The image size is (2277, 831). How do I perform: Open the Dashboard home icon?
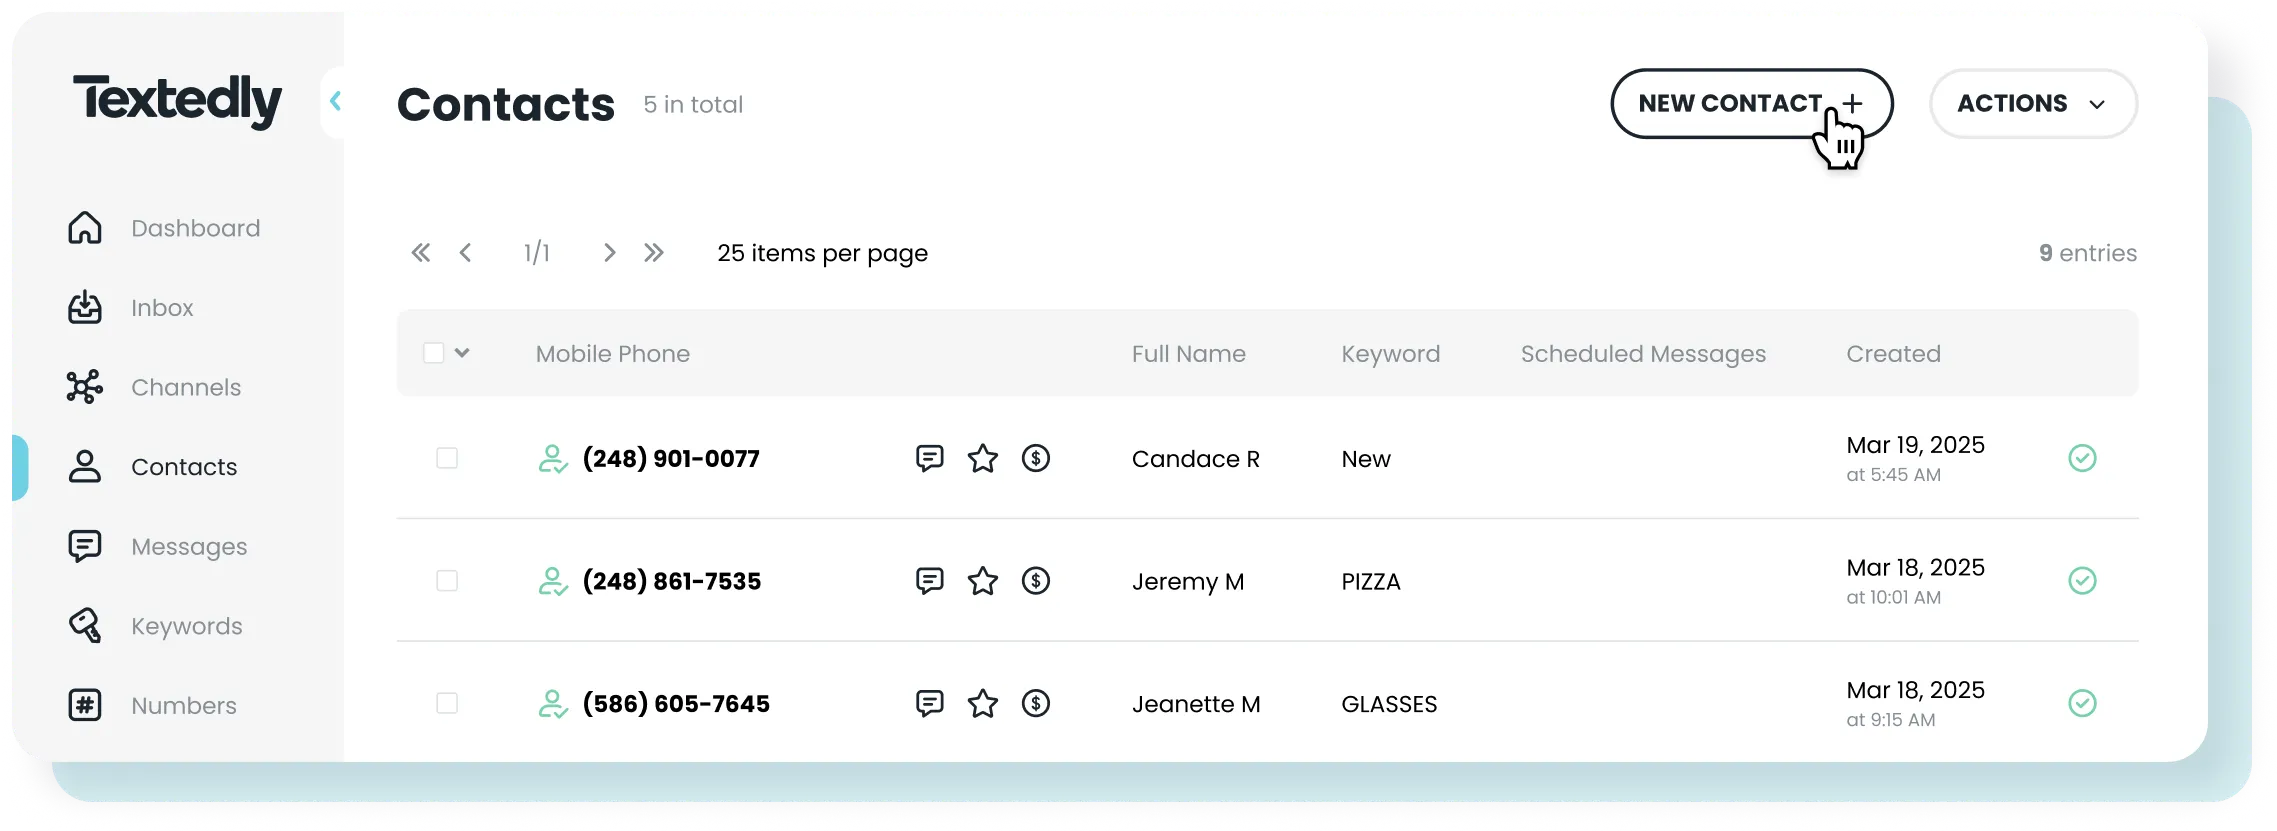[x=85, y=228]
